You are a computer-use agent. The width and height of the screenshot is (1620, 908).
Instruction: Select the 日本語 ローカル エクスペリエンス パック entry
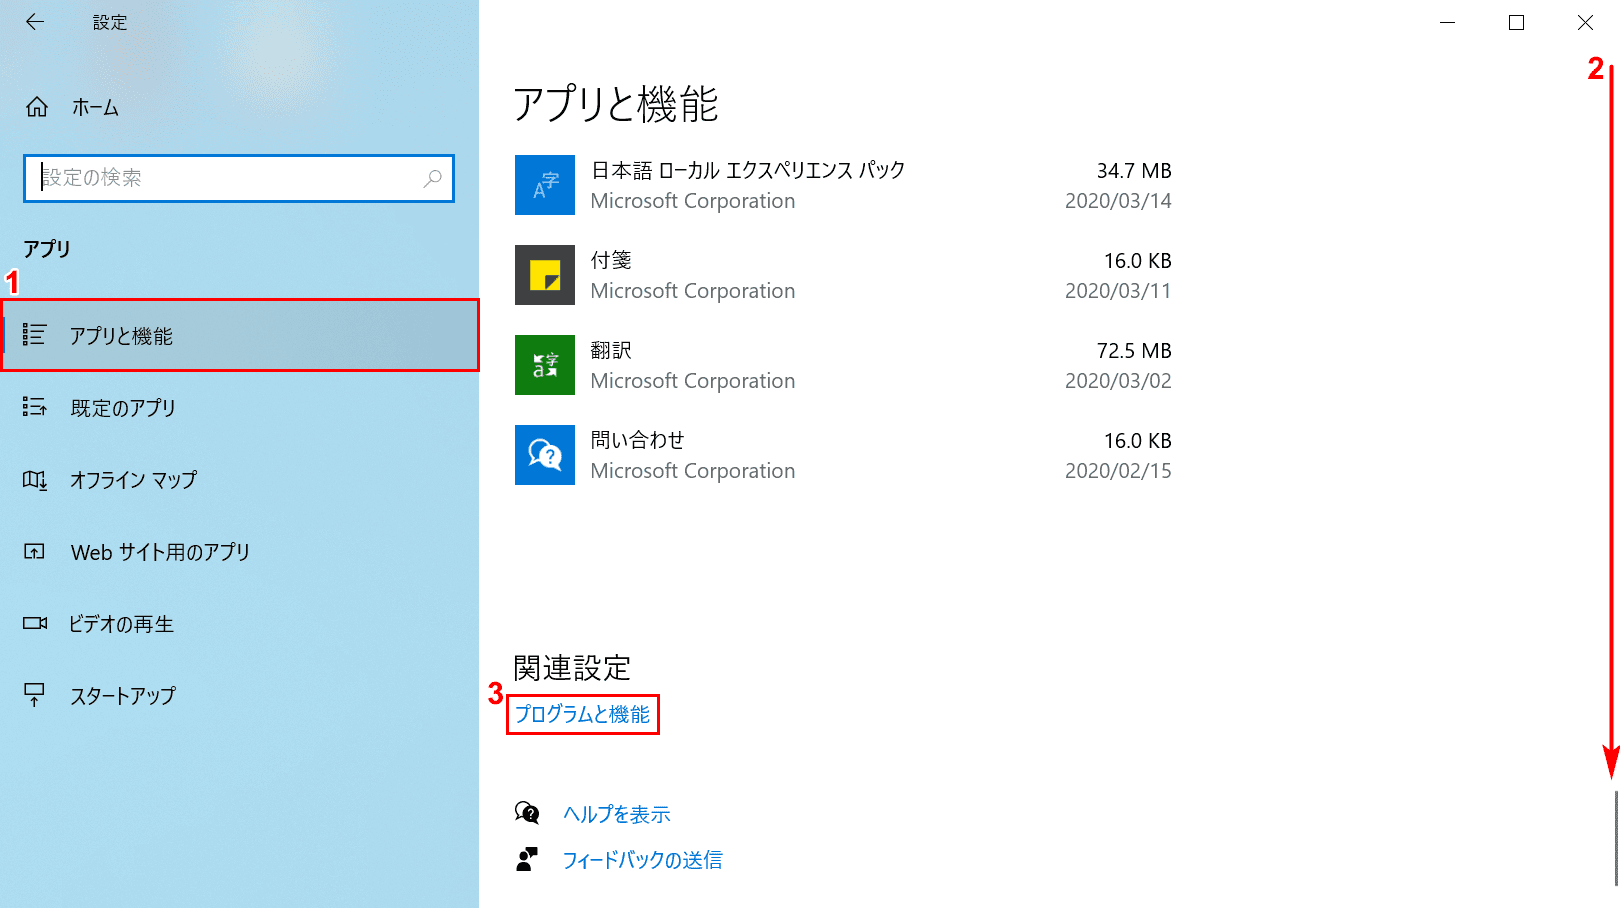coord(843,185)
